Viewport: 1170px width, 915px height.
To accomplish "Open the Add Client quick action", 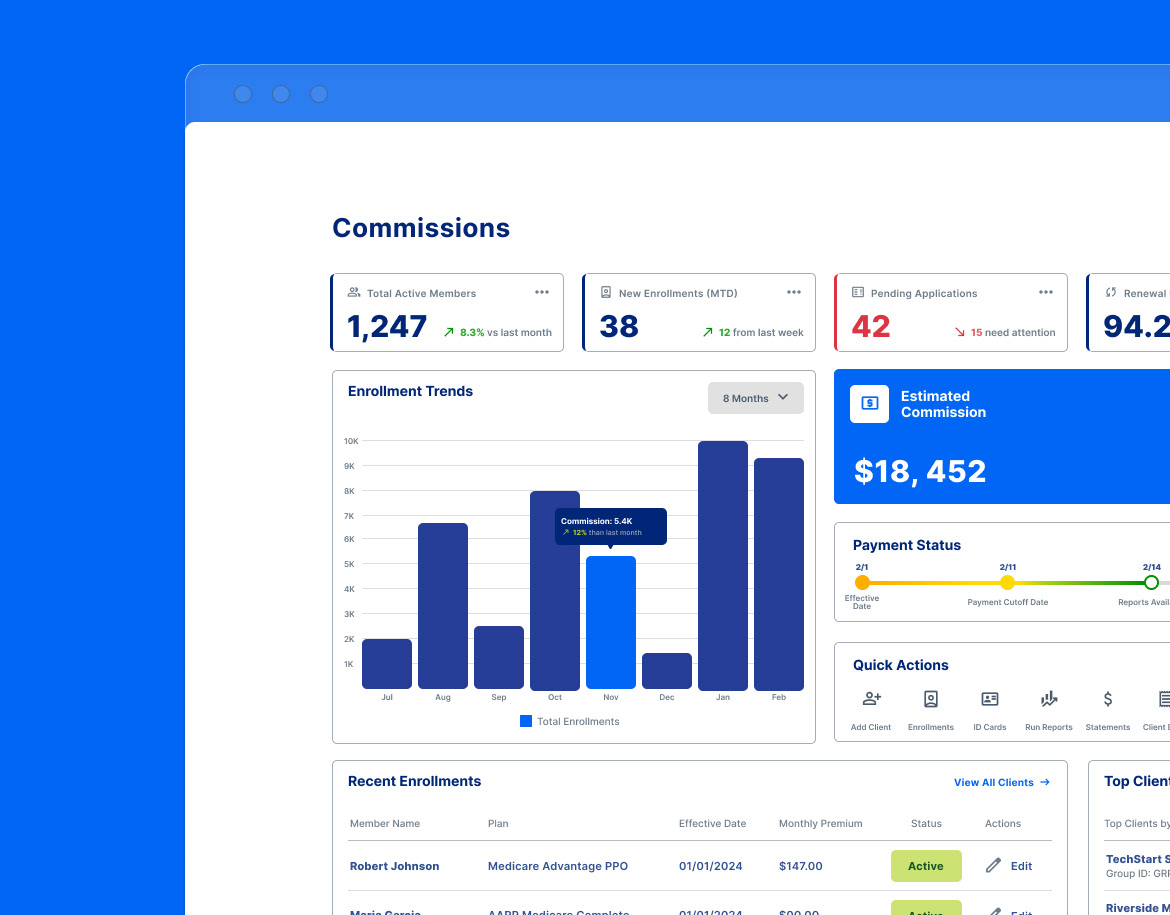I will point(871,709).
